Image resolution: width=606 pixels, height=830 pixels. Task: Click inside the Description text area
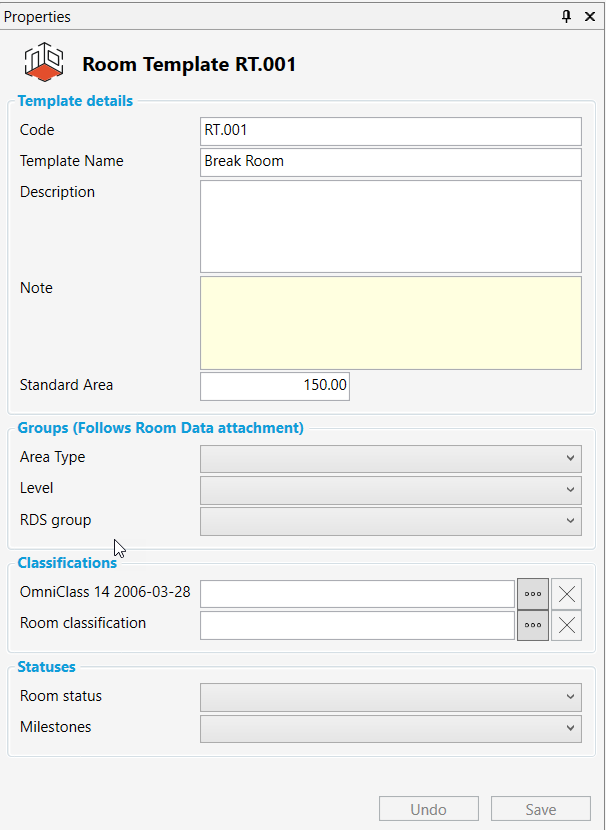390,226
